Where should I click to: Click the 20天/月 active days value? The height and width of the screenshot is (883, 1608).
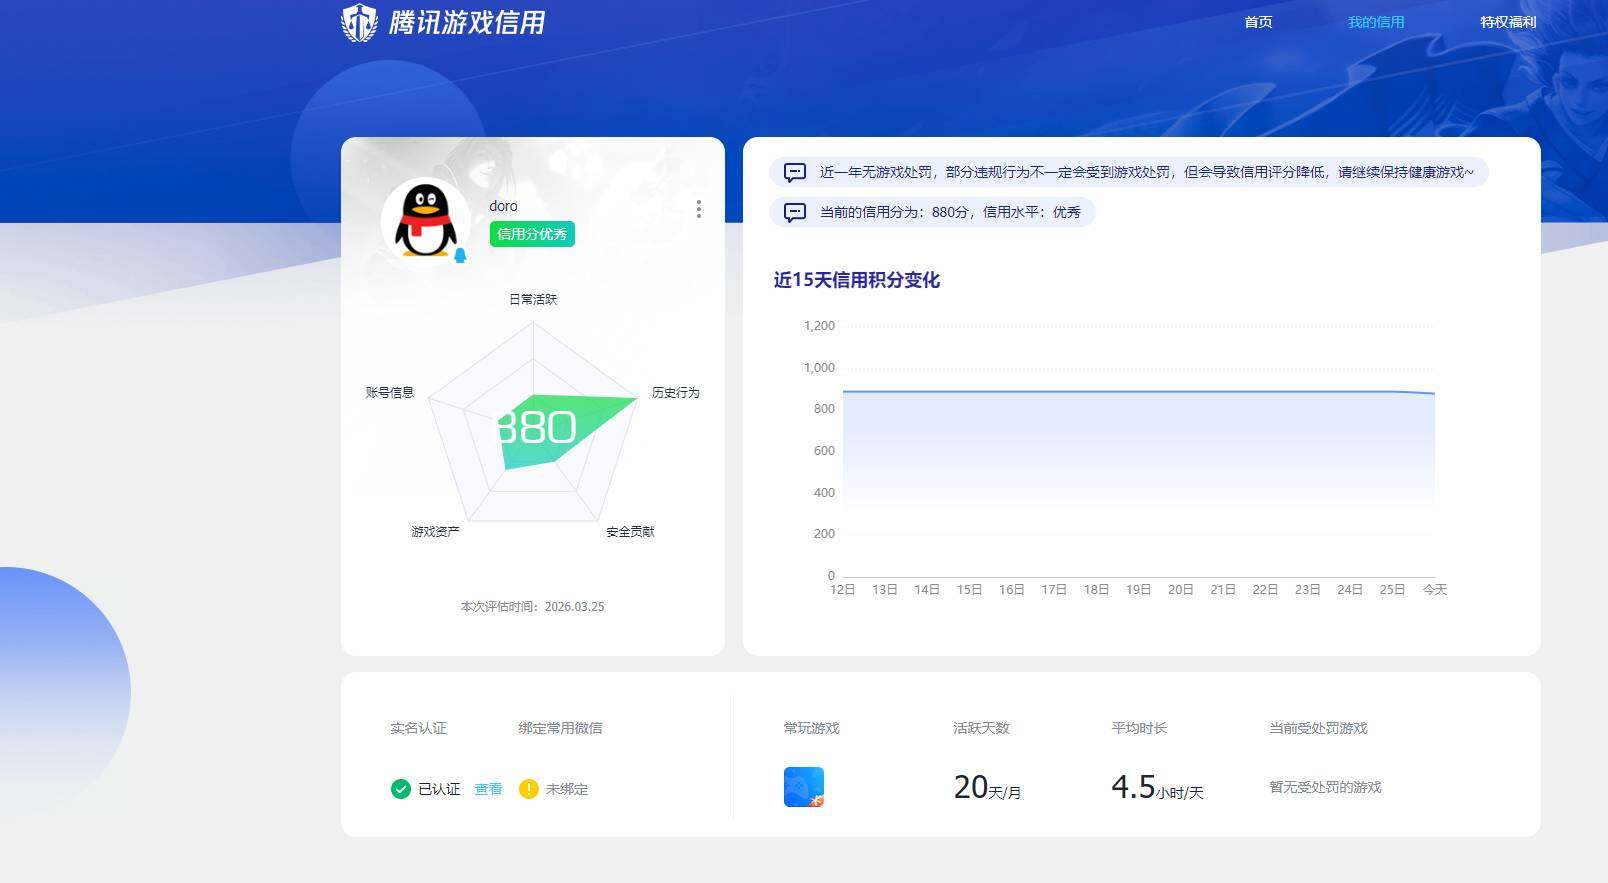pos(987,788)
